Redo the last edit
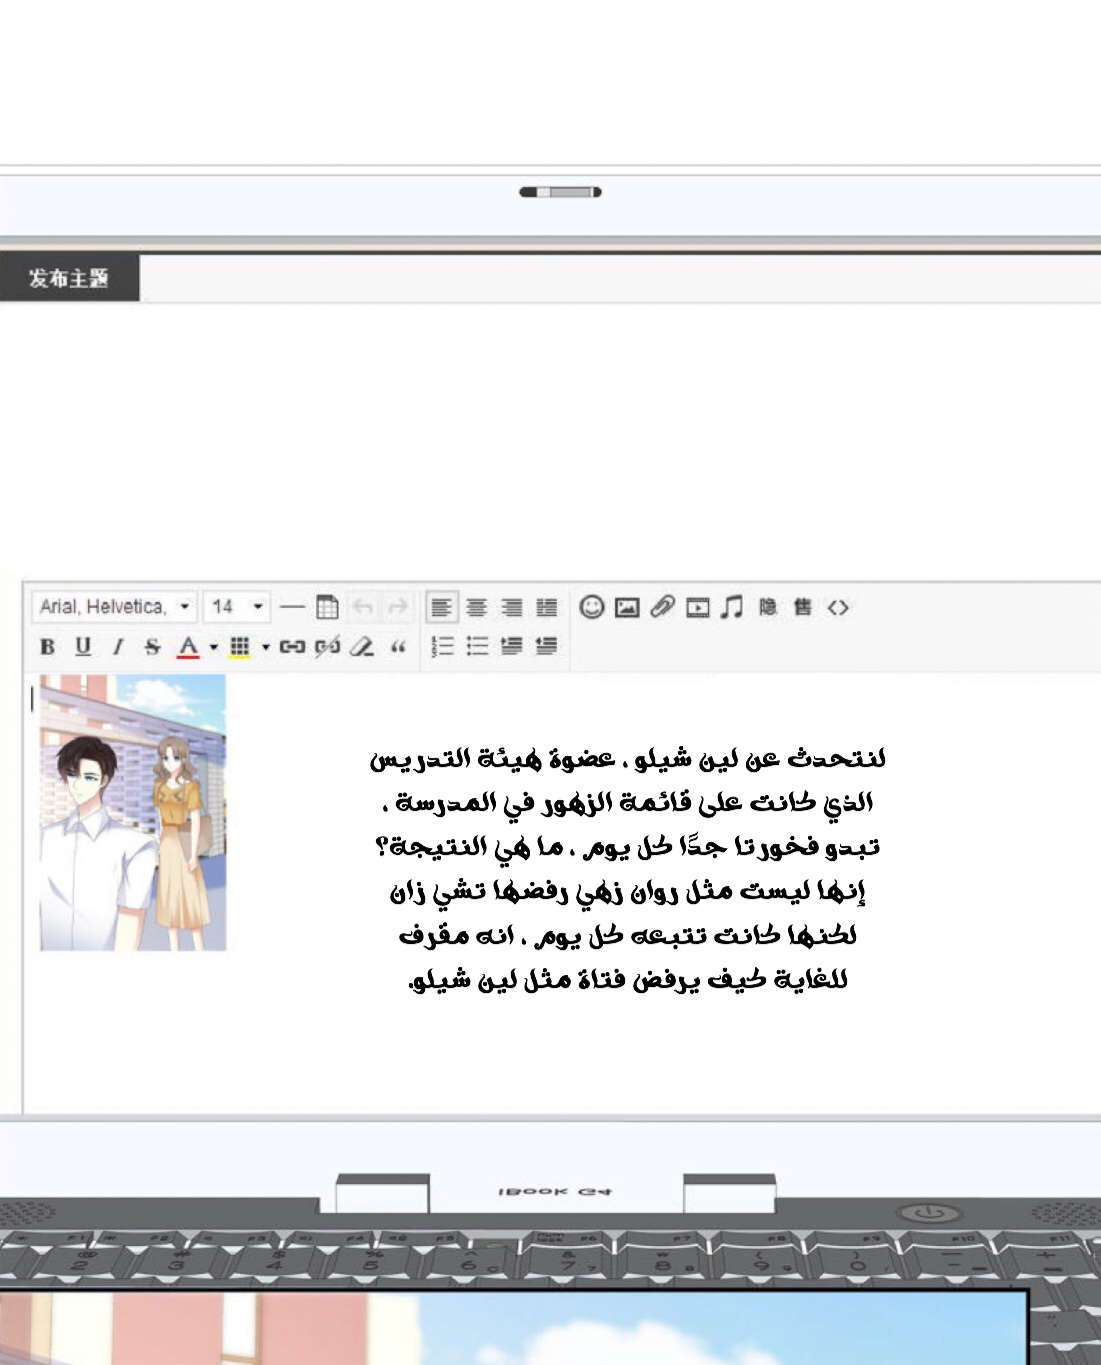 398,607
